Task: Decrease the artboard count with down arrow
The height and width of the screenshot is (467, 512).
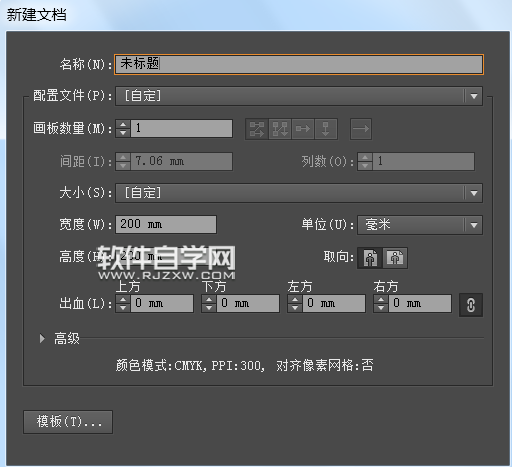Action: [x=123, y=133]
